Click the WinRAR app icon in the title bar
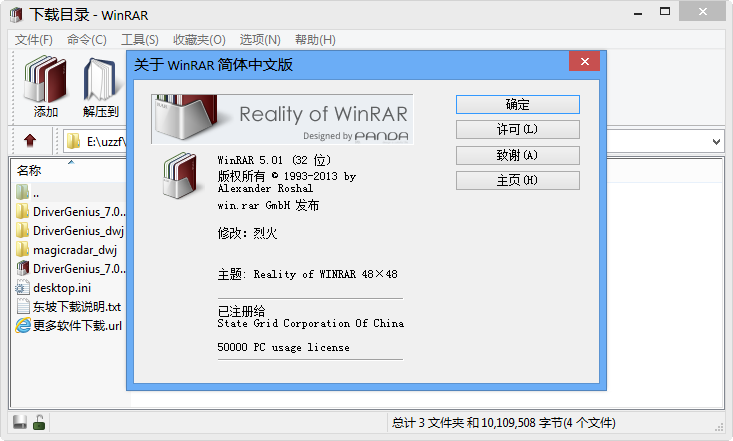 pyautogui.click(x=15, y=14)
